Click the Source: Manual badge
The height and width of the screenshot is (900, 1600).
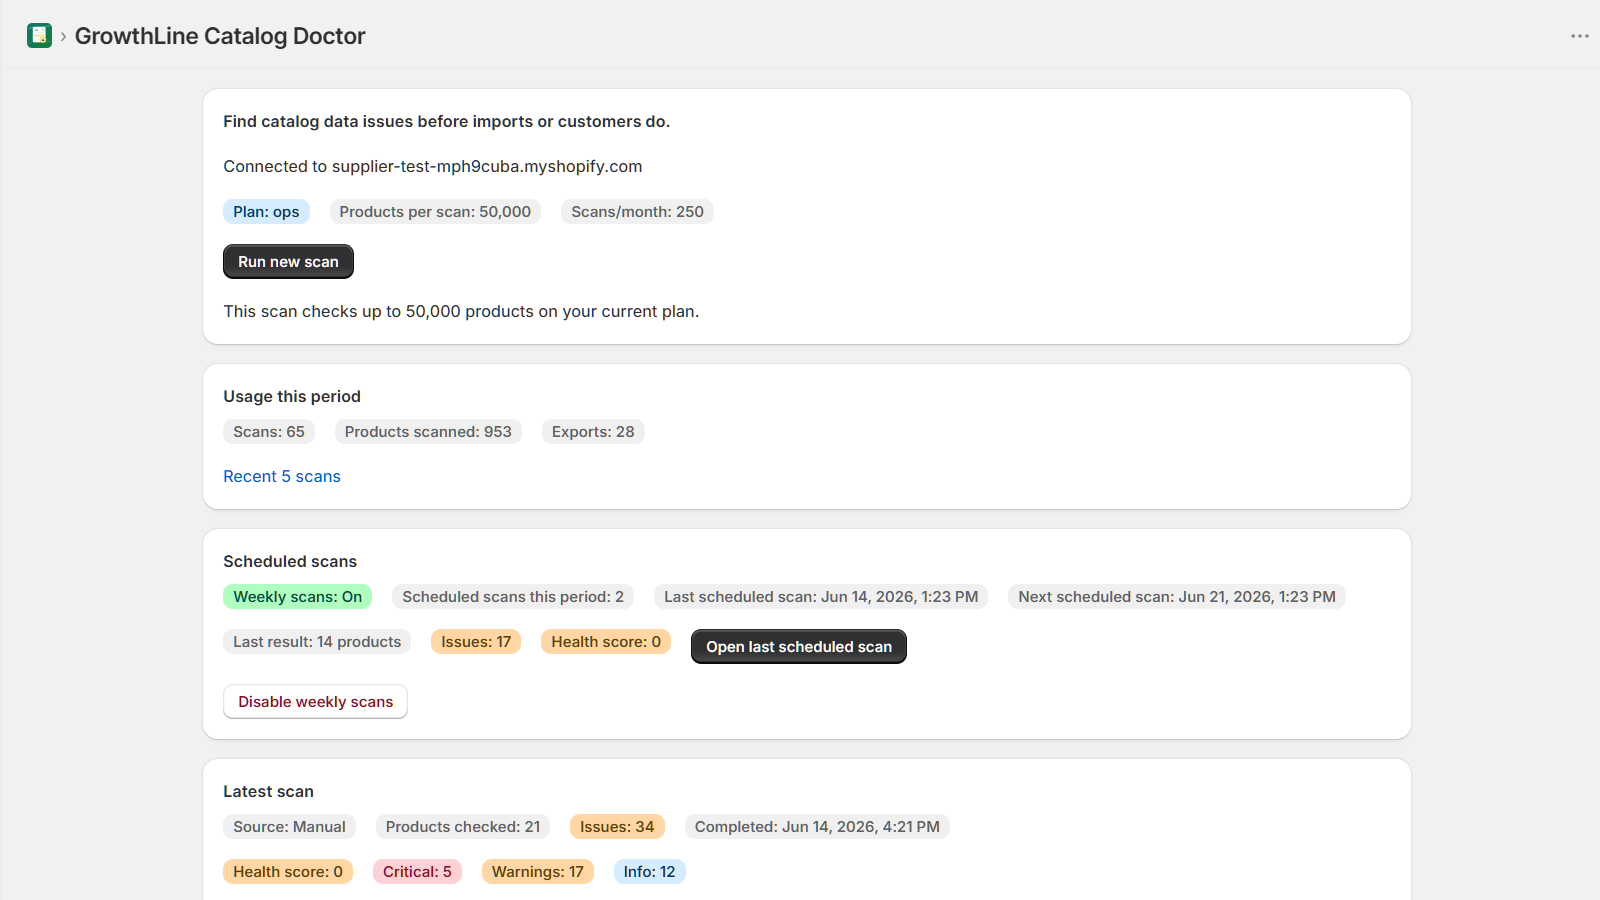[x=289, y=827]
